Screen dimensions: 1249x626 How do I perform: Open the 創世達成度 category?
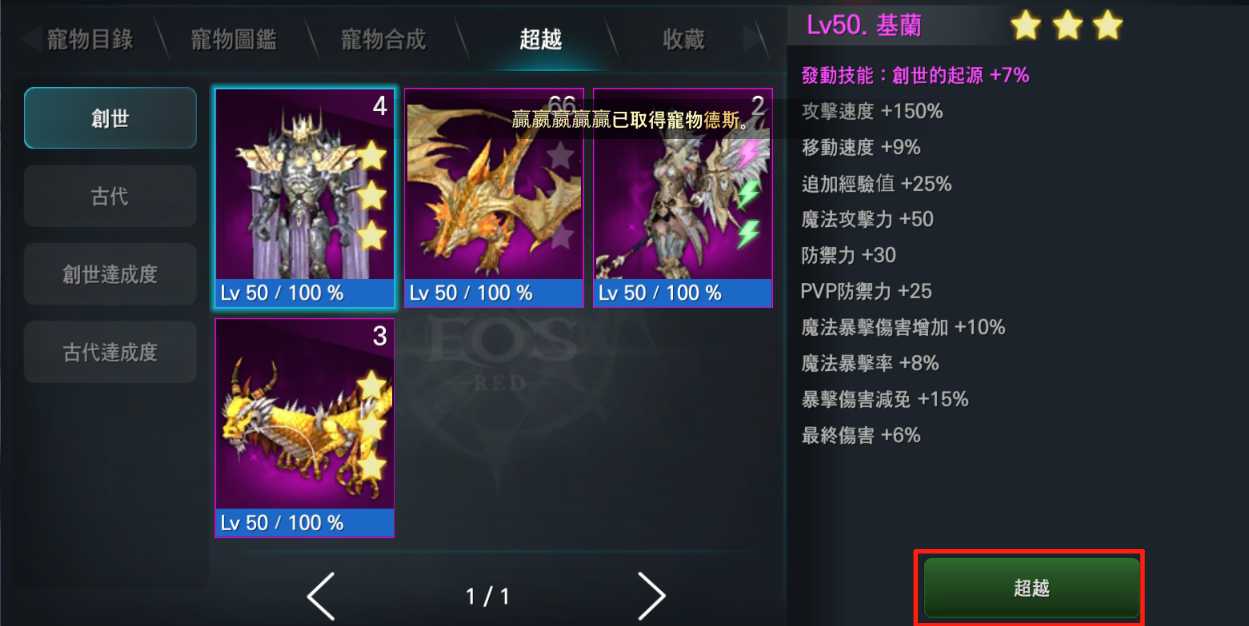(x=110, y=274)
